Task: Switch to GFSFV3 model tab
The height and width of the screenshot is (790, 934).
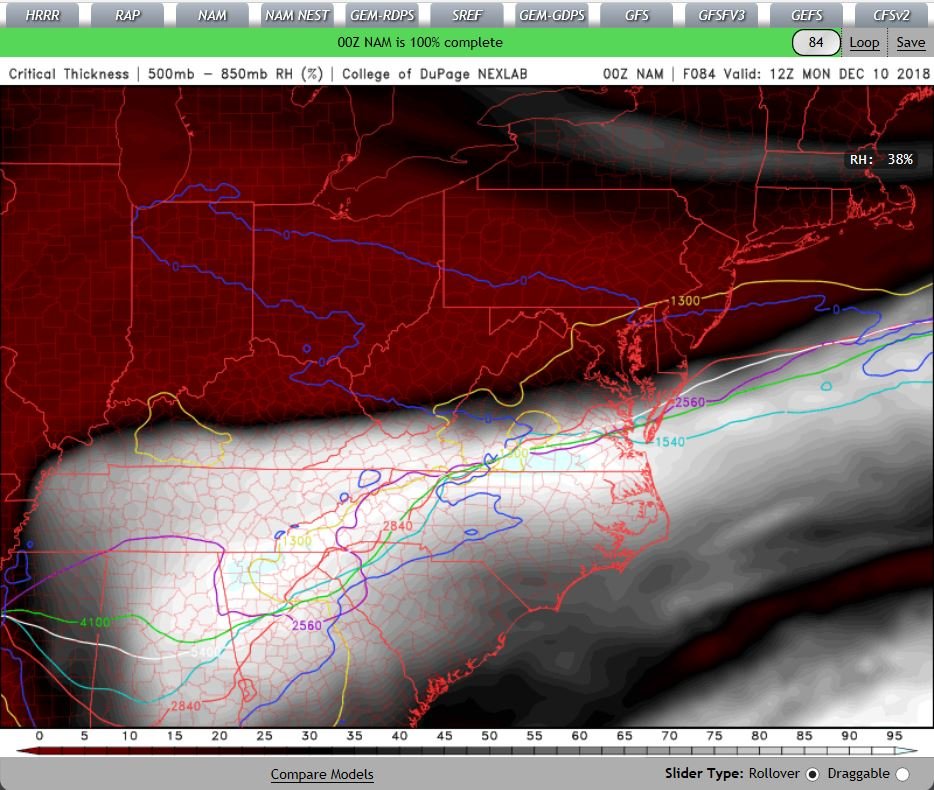Action: [722, 15]
